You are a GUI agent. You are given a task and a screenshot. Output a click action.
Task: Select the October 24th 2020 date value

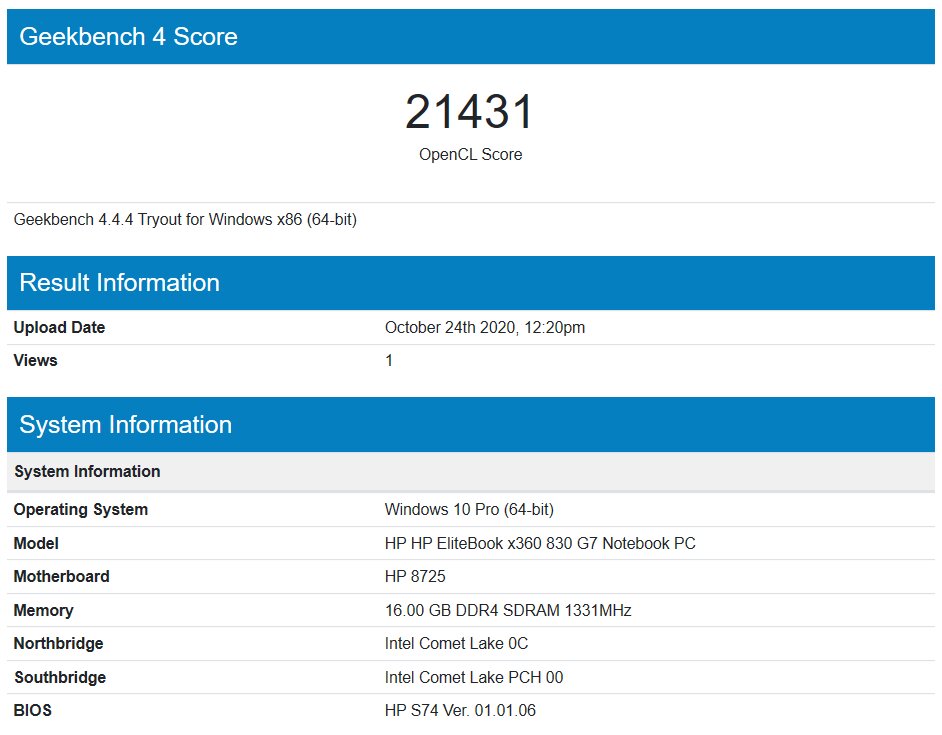[x=485, y=328]
